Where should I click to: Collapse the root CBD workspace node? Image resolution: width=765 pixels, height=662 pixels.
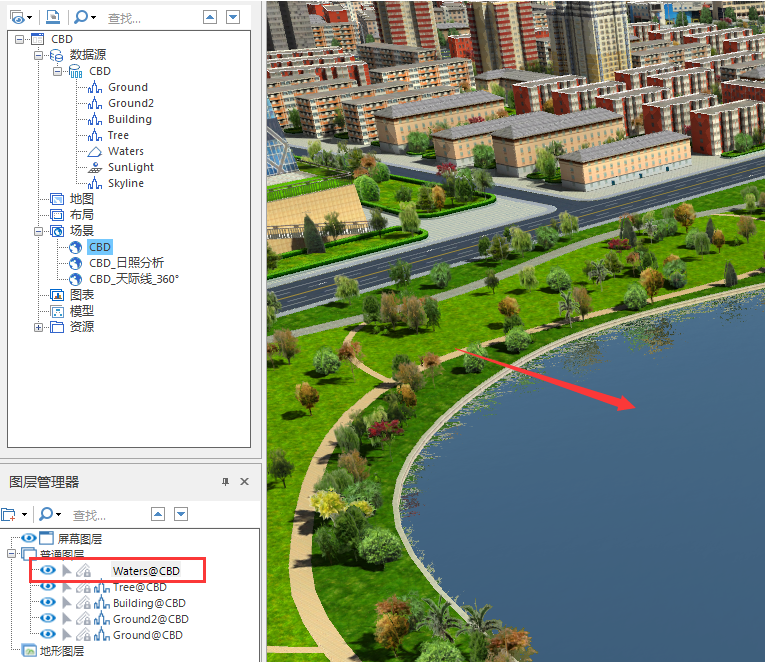(19, 39)
